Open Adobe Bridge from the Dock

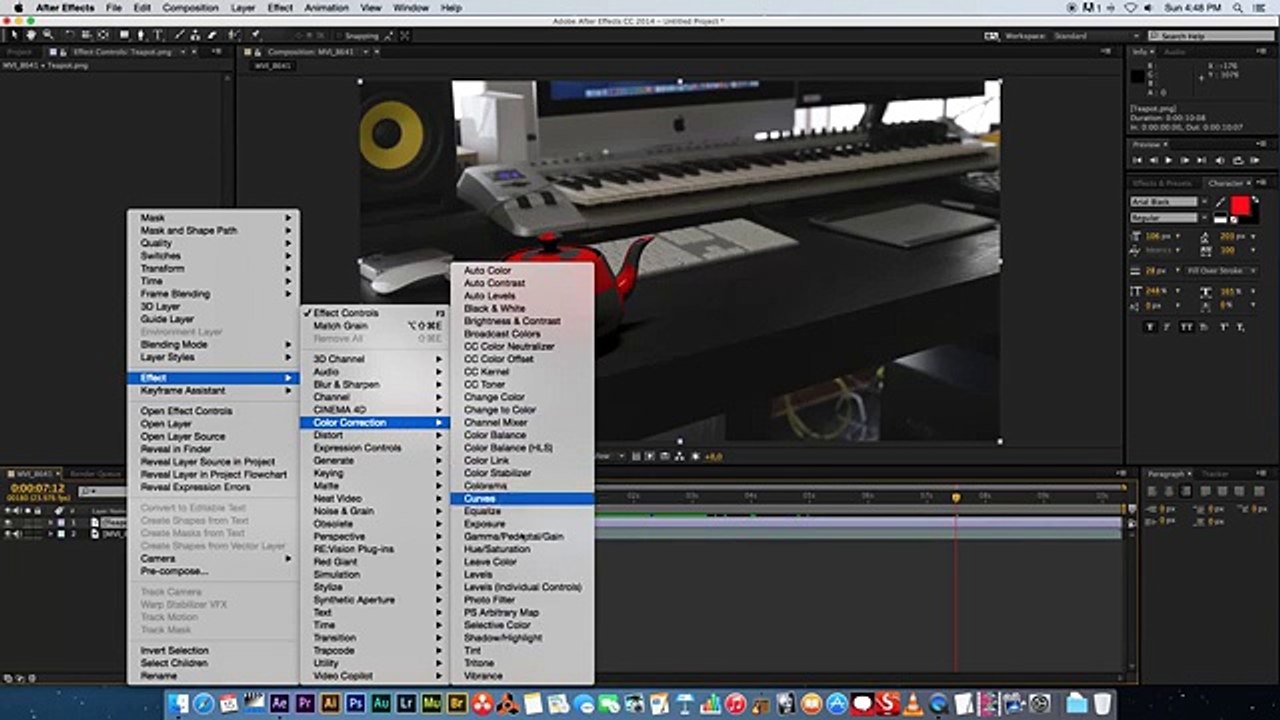pyautogui.click(x=457, y=704)
